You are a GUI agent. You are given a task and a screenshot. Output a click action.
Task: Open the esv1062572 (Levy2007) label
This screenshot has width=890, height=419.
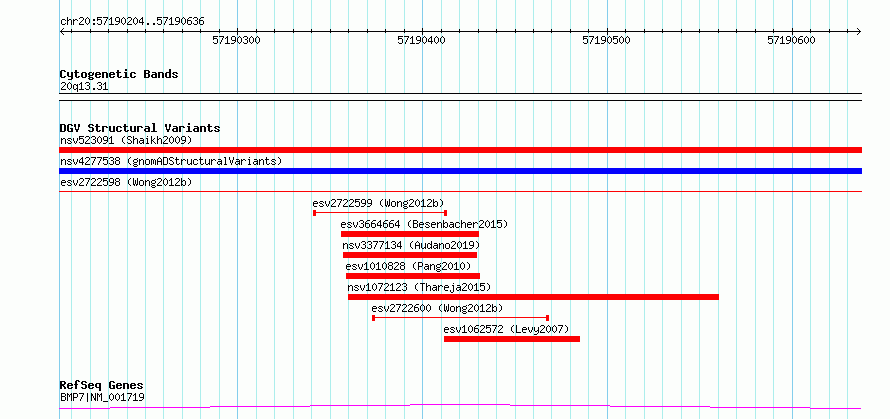[506, 329]
